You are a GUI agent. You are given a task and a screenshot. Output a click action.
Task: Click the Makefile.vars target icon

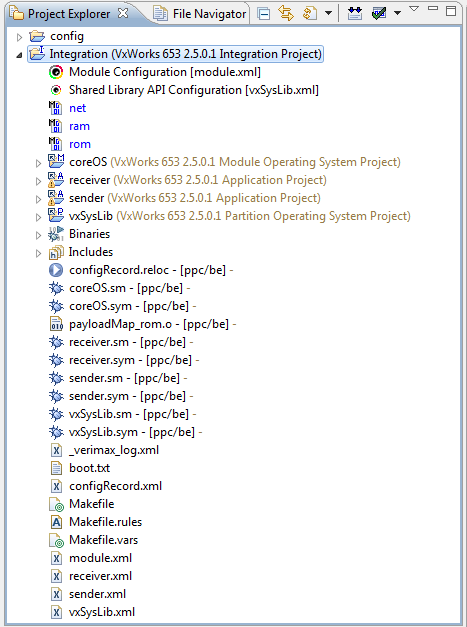(56, 540)
